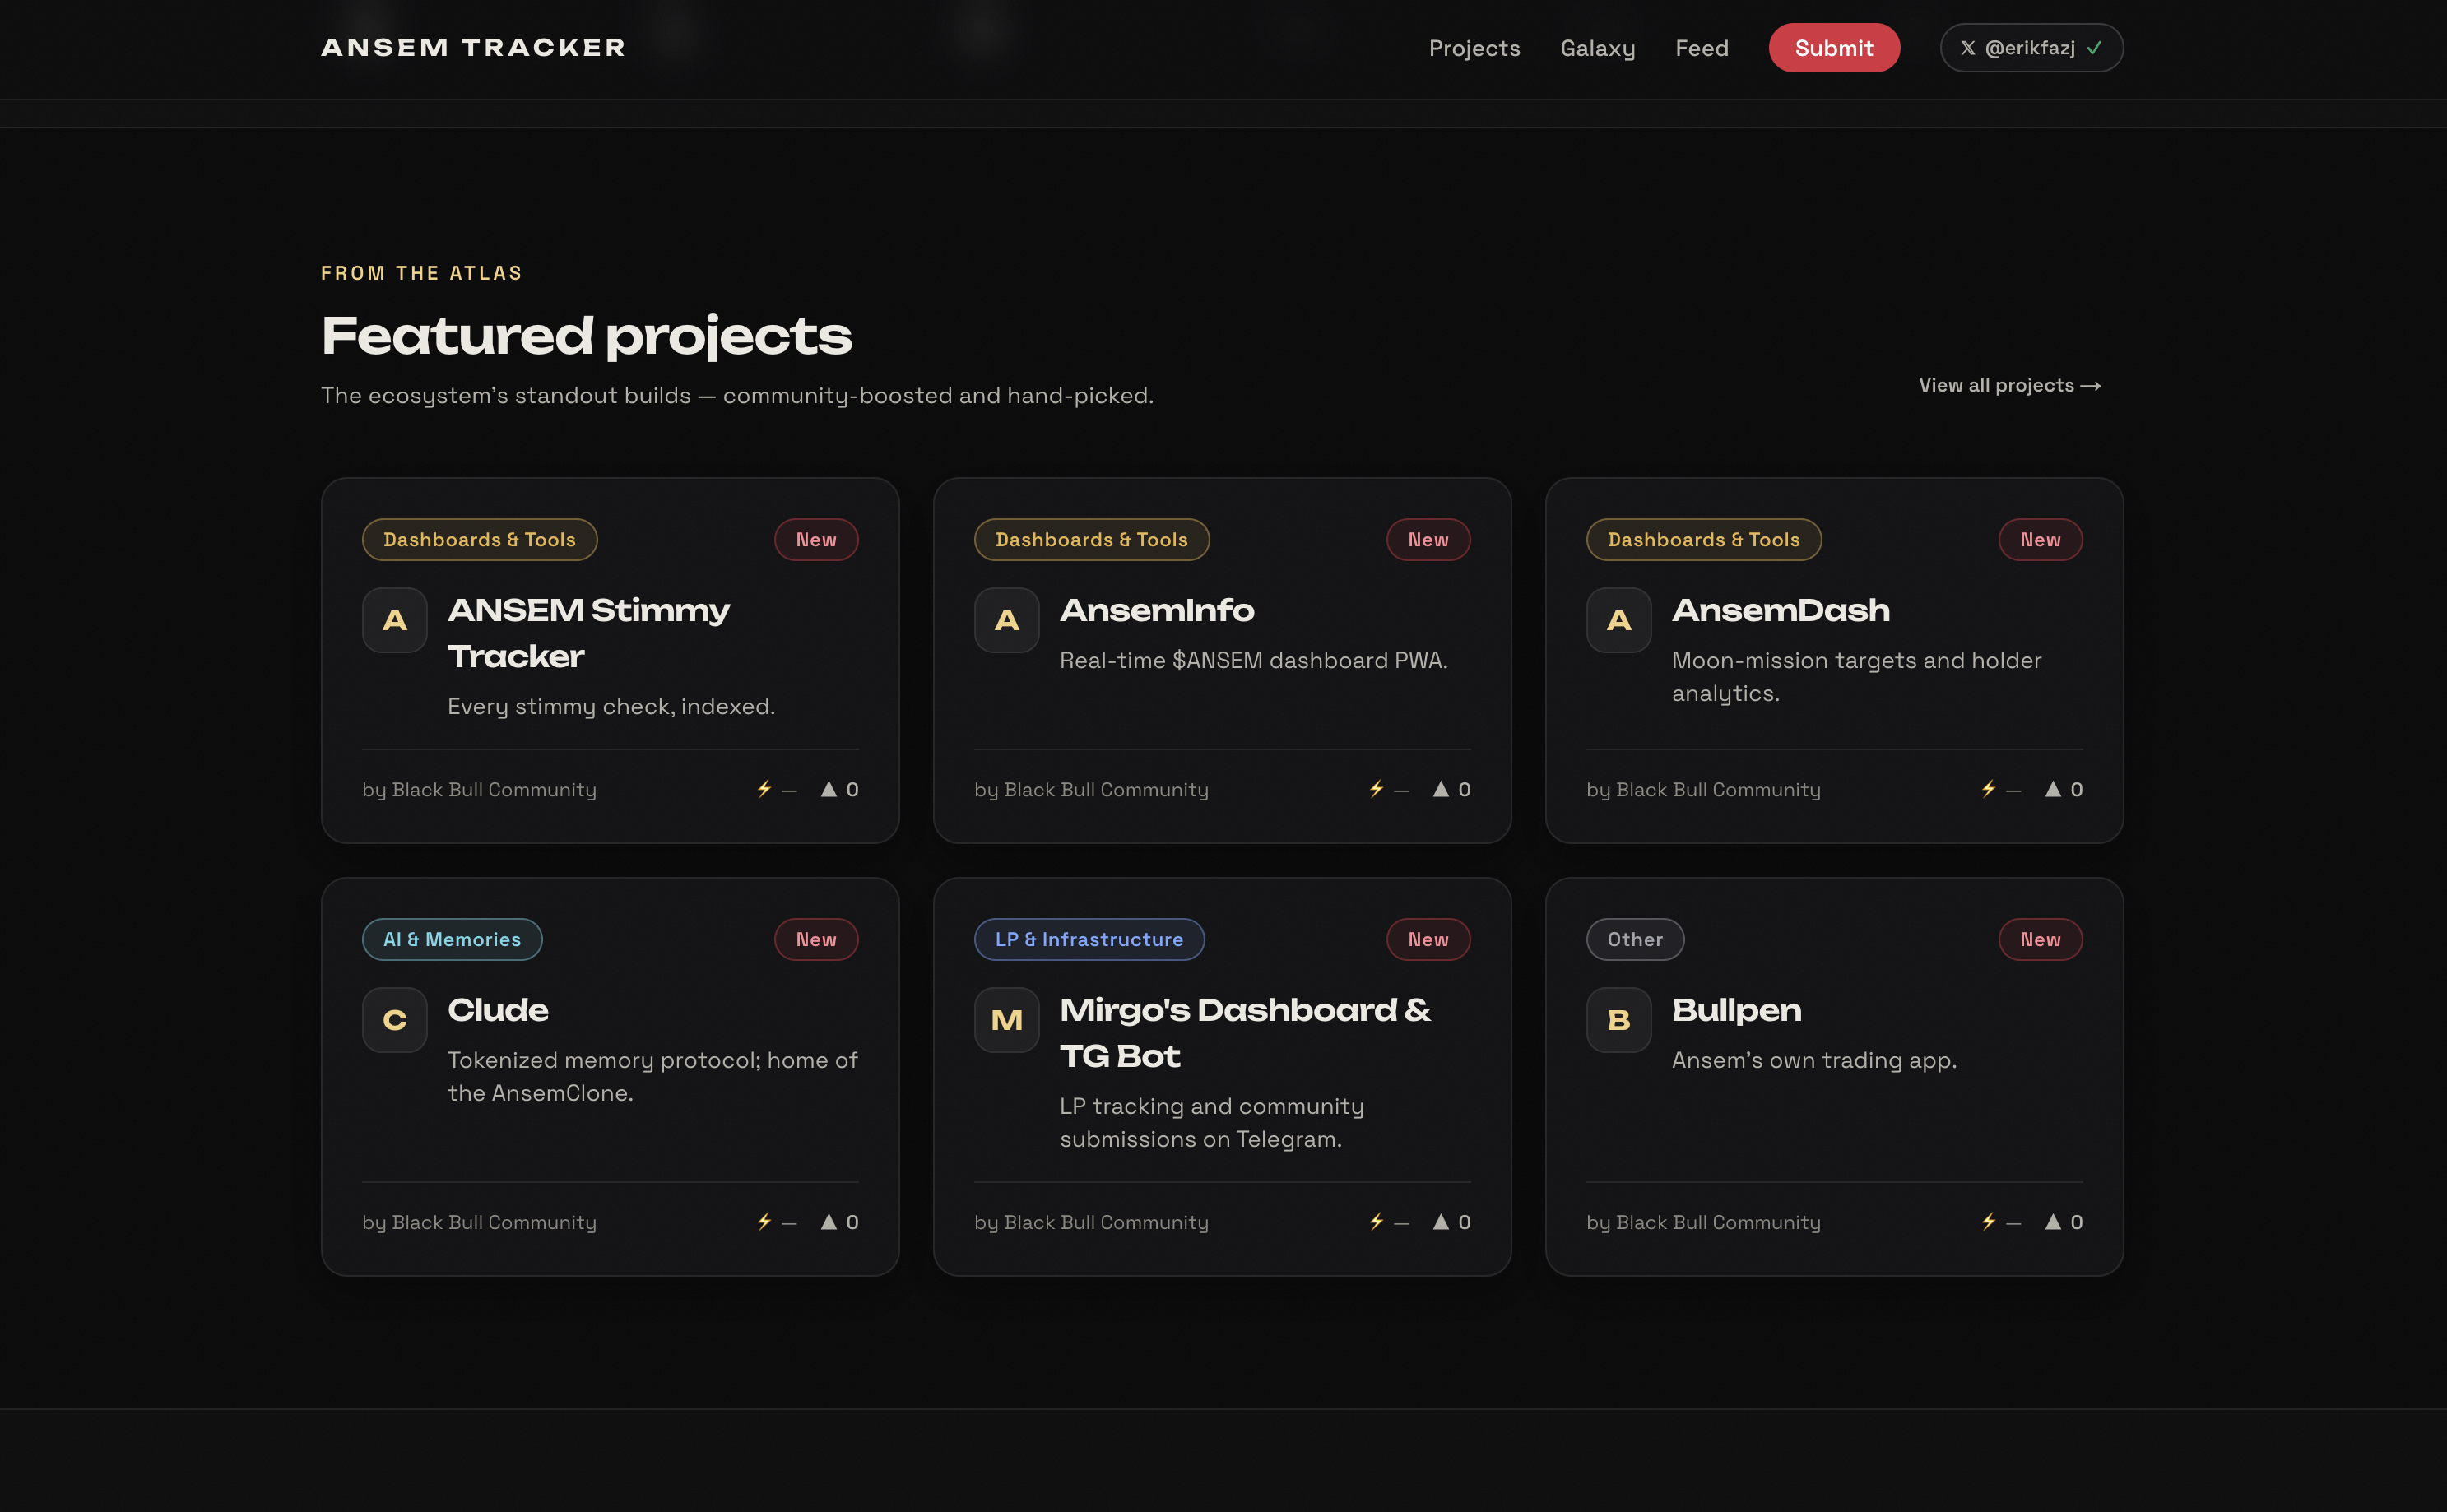Open the AnsemDash project title

click(x=1780, y=610)
